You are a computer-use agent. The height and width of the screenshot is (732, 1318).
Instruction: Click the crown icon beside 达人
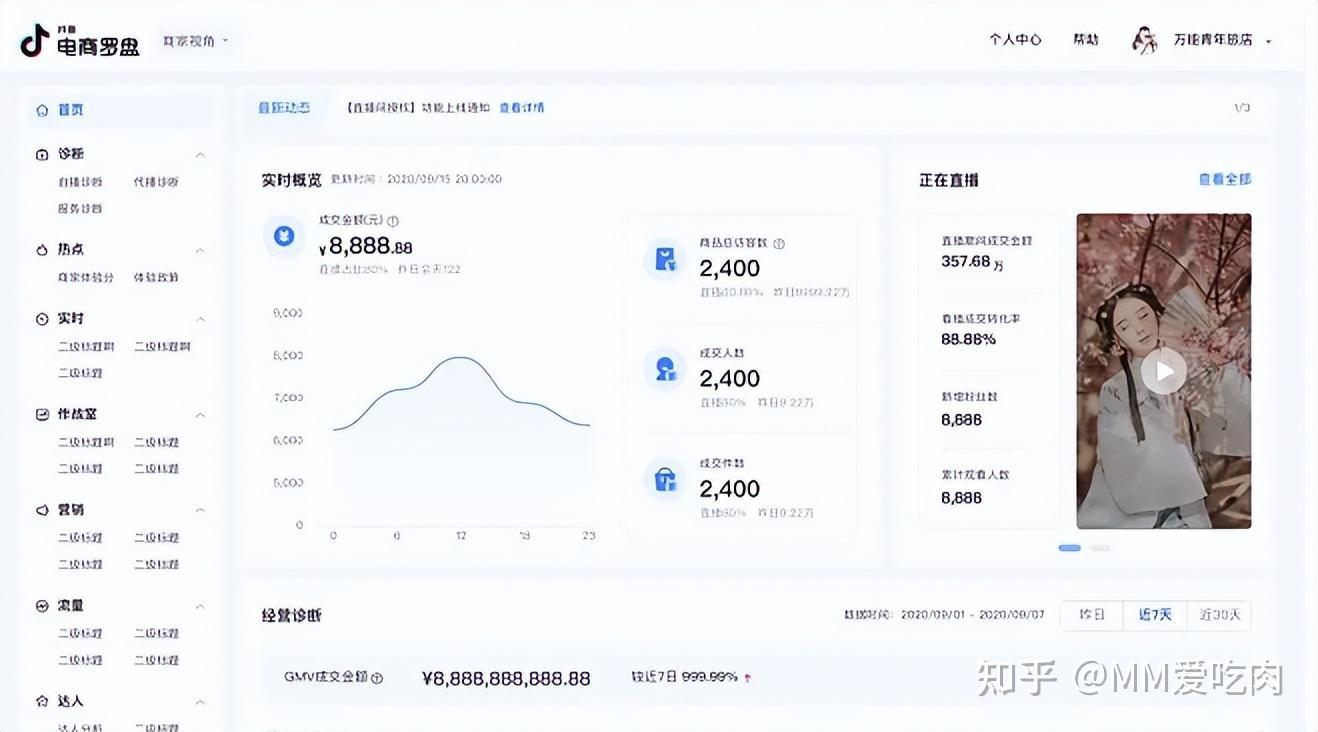coord(42,701)
